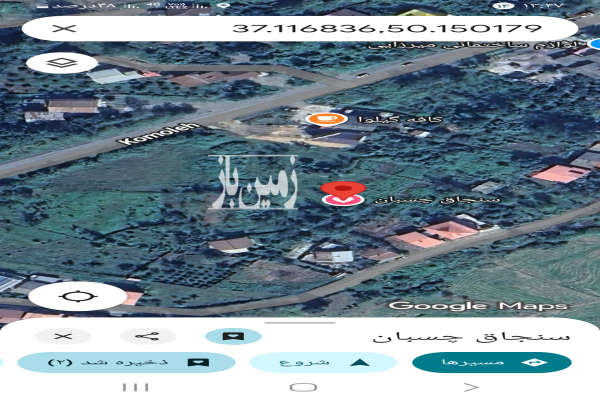Viewport: 600px width, 400px height.
Task: Select the orange cafe place marker
Action: point(322,119)
